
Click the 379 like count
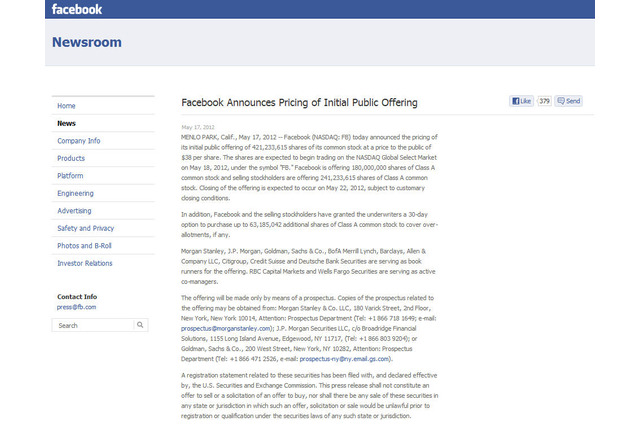[544, 101]
